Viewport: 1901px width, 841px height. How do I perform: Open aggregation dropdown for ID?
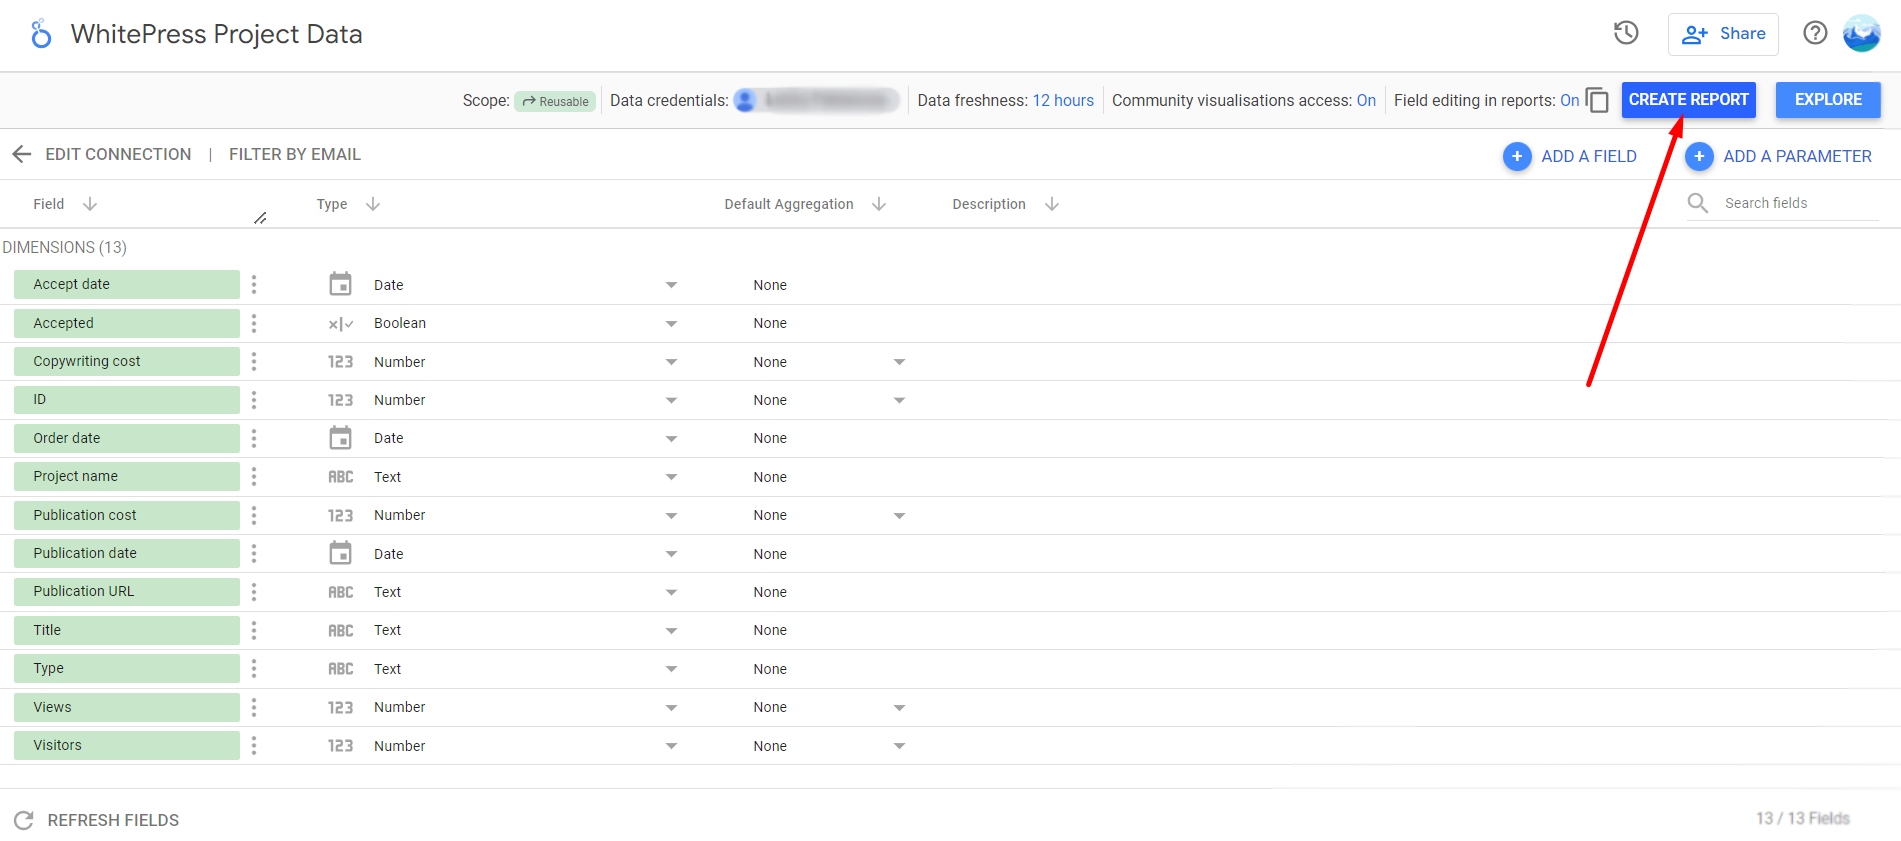[x=899, y=400]
